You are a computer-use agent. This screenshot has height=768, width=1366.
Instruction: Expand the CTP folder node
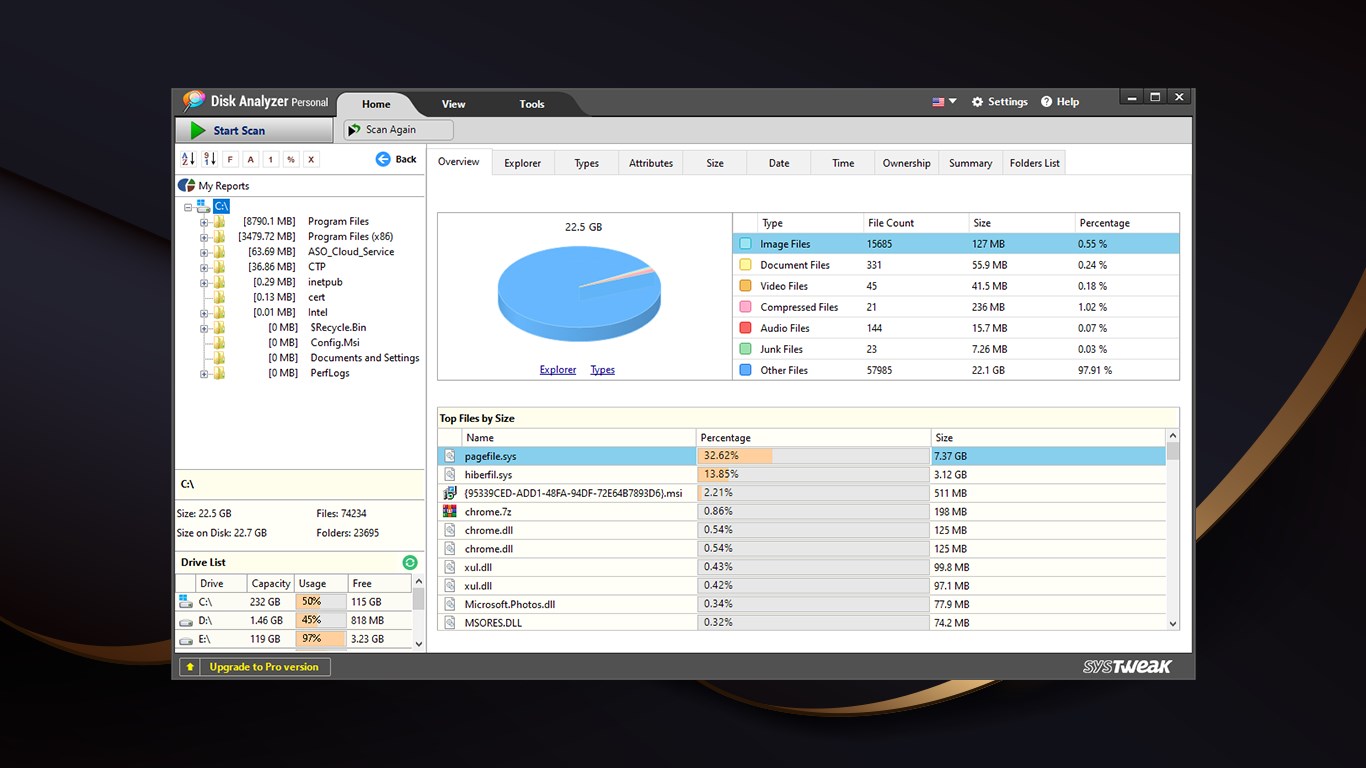pos(203,267)
